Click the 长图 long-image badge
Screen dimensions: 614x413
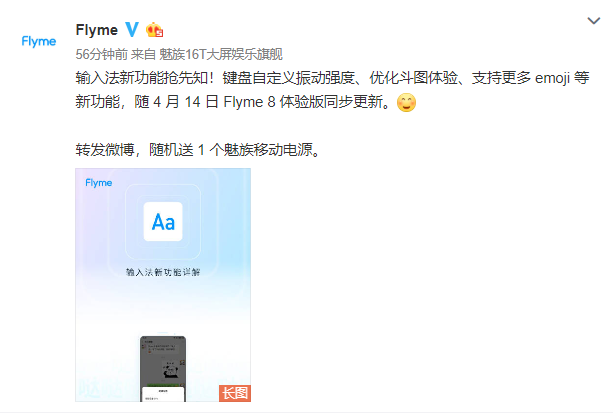tap(235, 393)
